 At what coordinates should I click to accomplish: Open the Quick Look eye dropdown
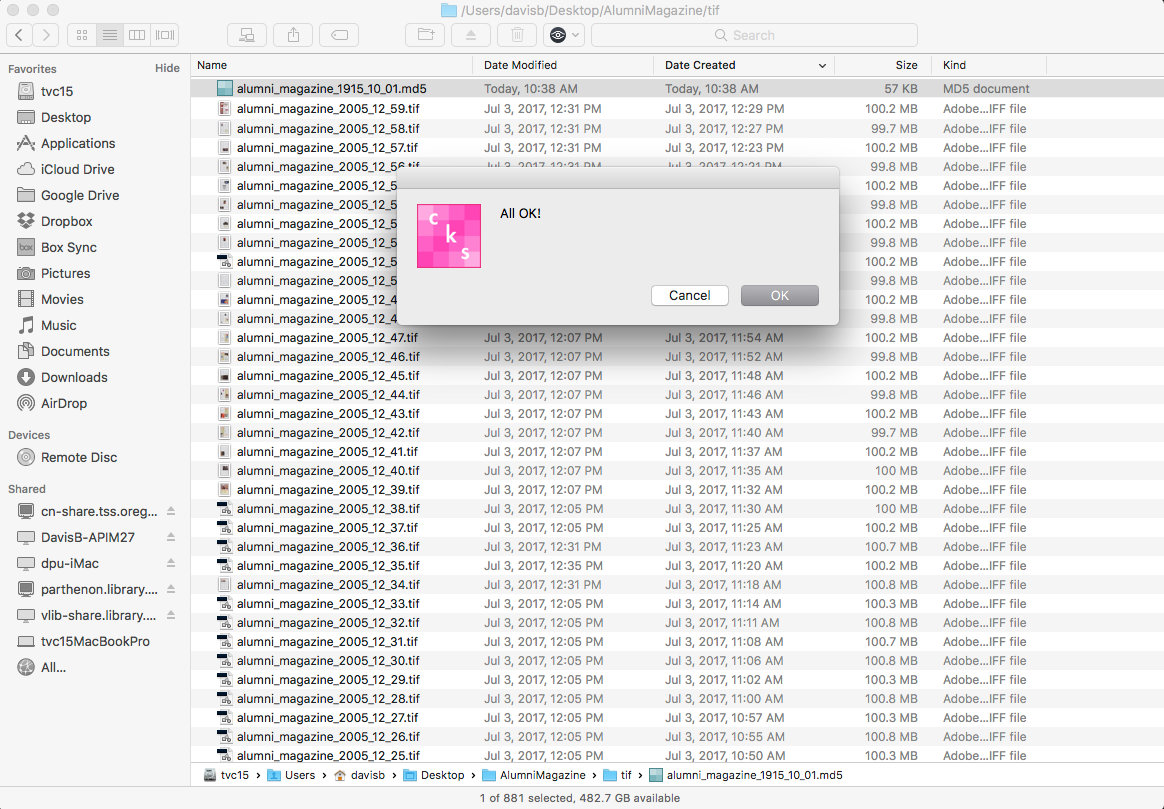pos(564,35)
